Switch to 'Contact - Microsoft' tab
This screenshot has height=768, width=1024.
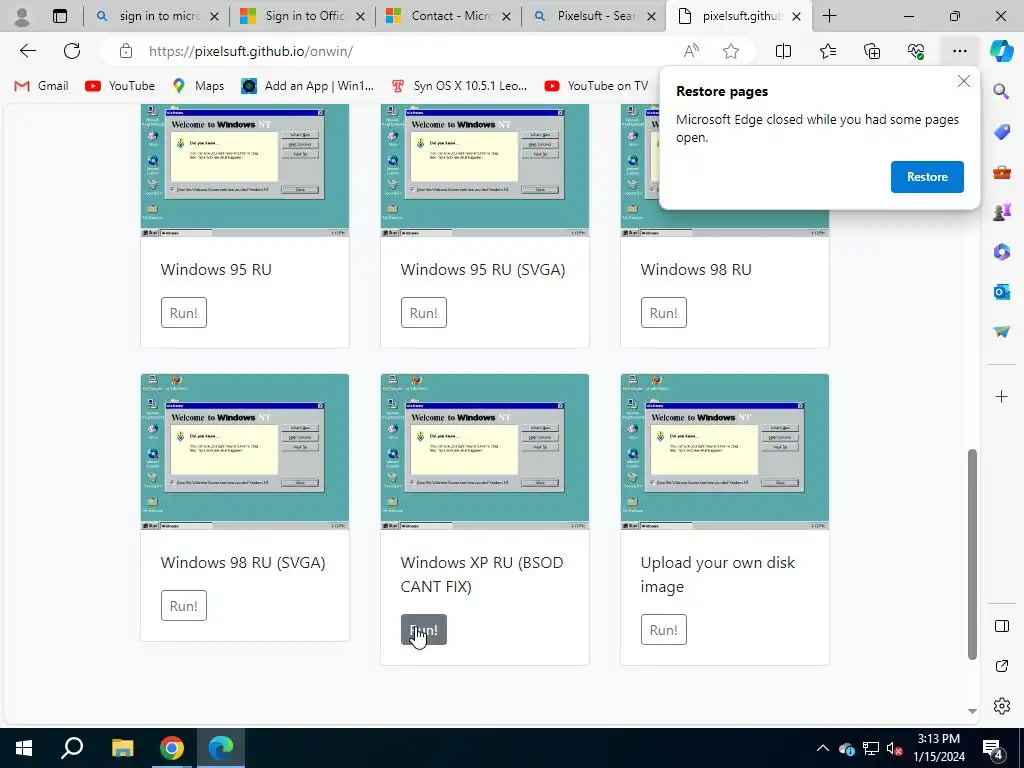click(449, 16)
